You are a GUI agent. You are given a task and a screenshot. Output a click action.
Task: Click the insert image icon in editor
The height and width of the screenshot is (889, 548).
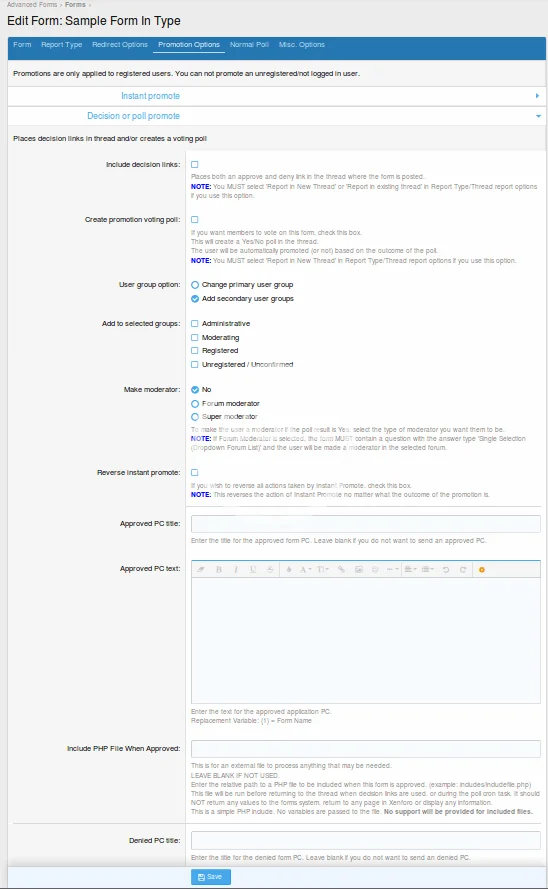(x=359, y=569)
